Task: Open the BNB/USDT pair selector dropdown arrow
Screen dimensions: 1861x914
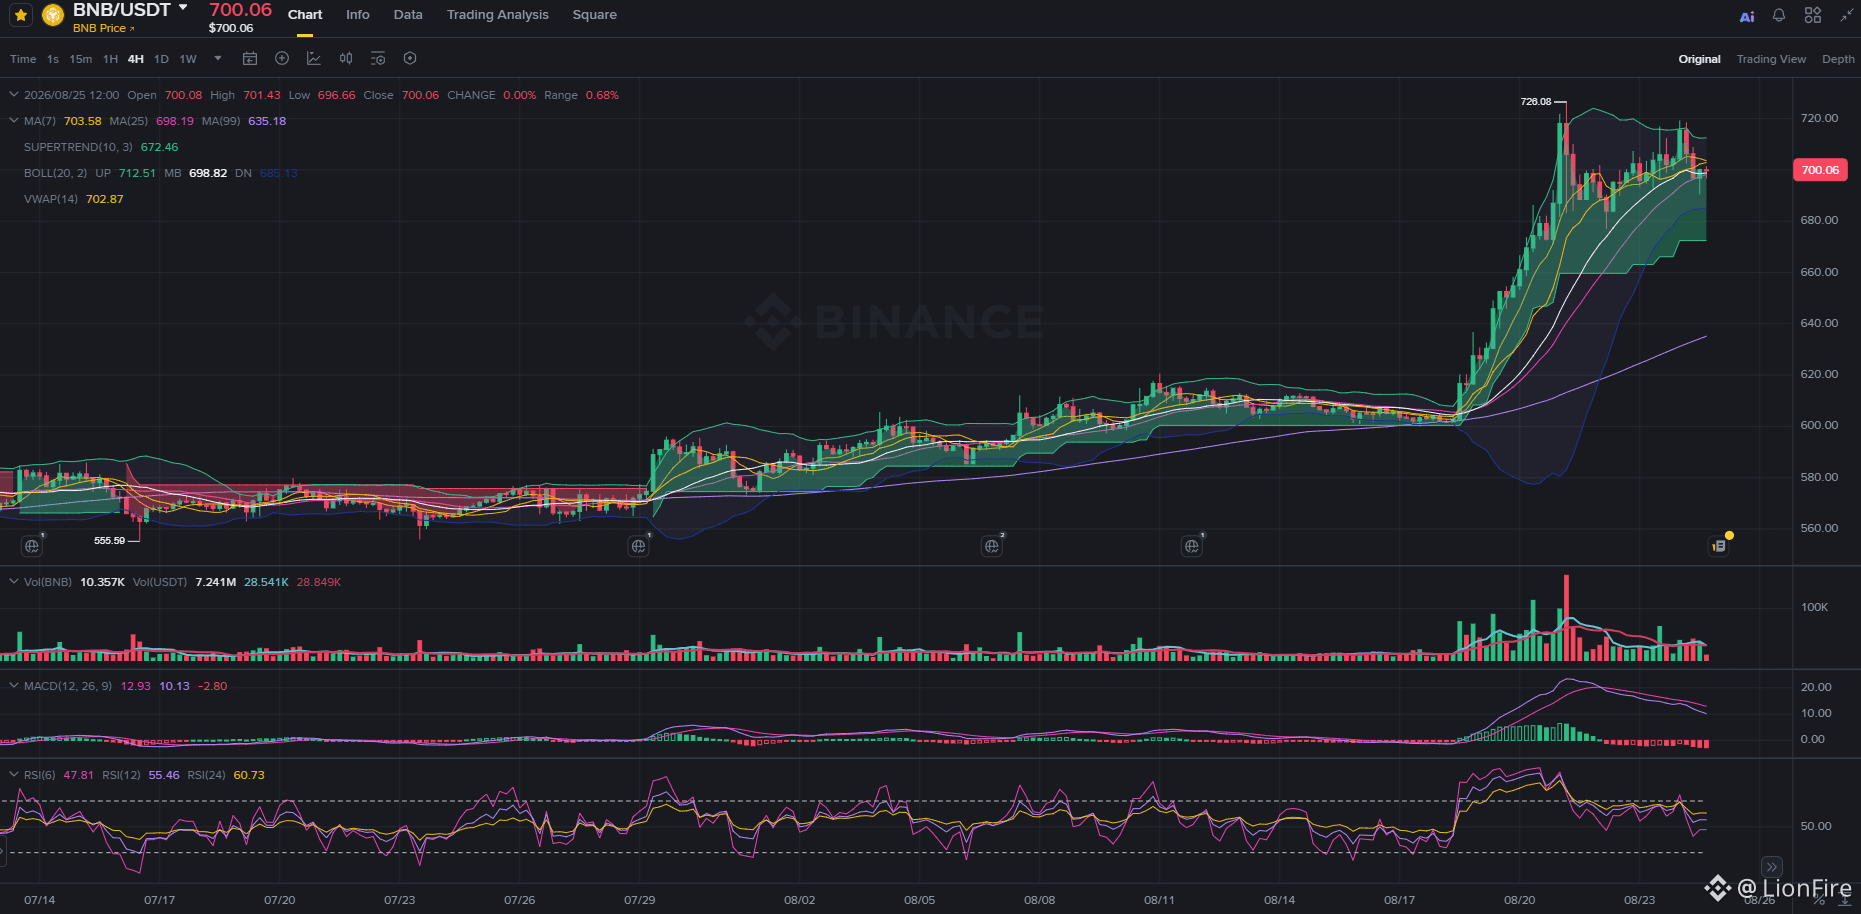Action: click(x=183, y=8)
